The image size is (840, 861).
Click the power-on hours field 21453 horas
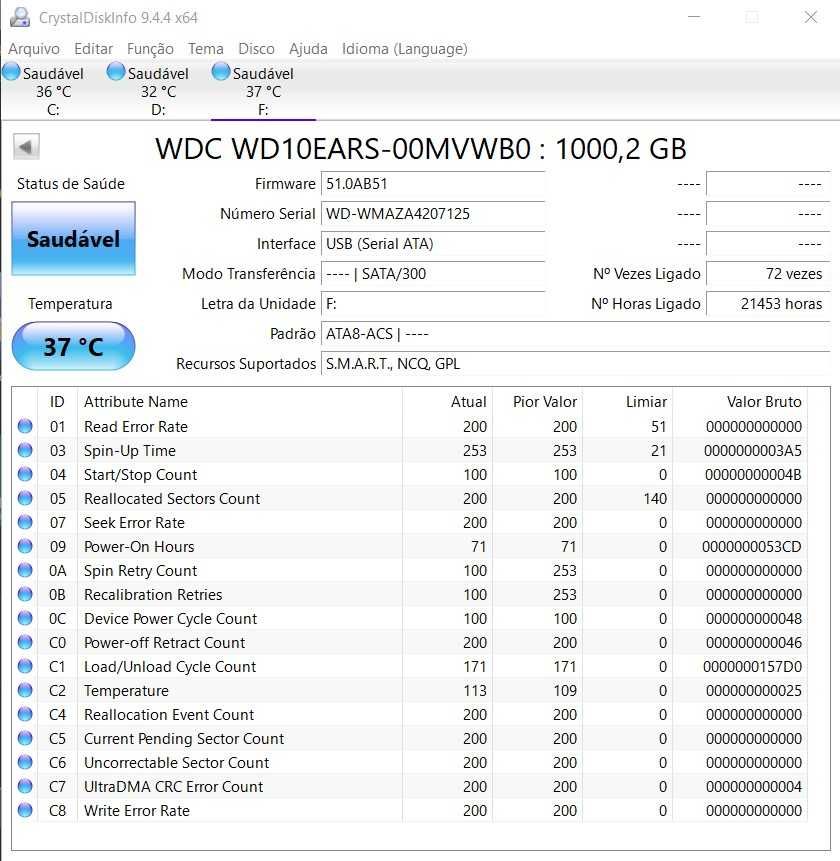tap(768, 304)
